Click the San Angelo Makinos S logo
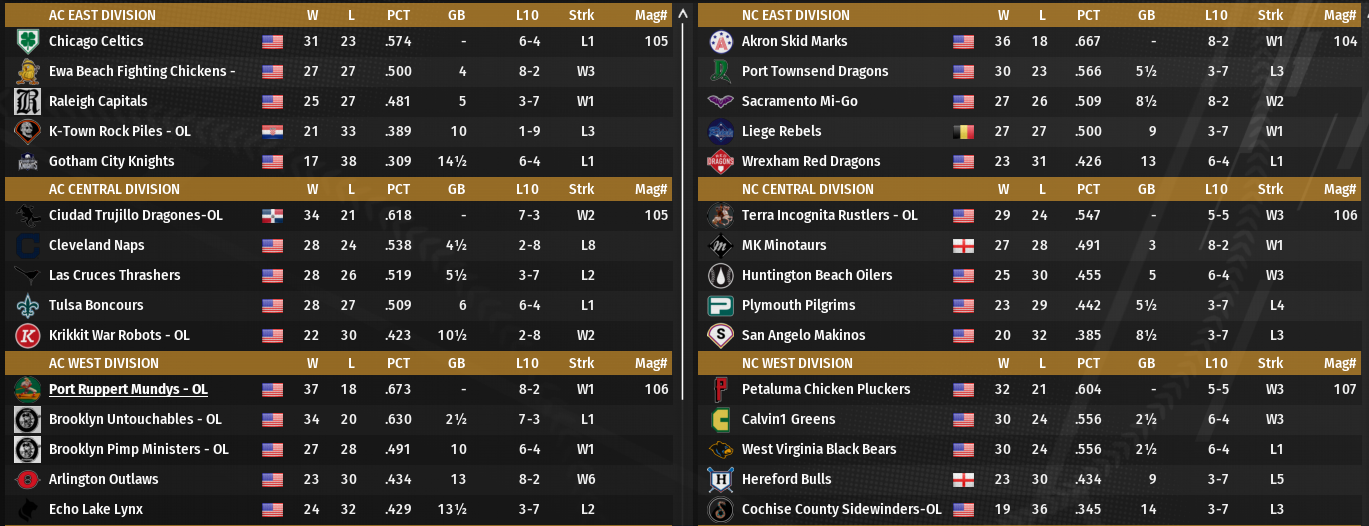1369x526 pixels. pos(720,336)
